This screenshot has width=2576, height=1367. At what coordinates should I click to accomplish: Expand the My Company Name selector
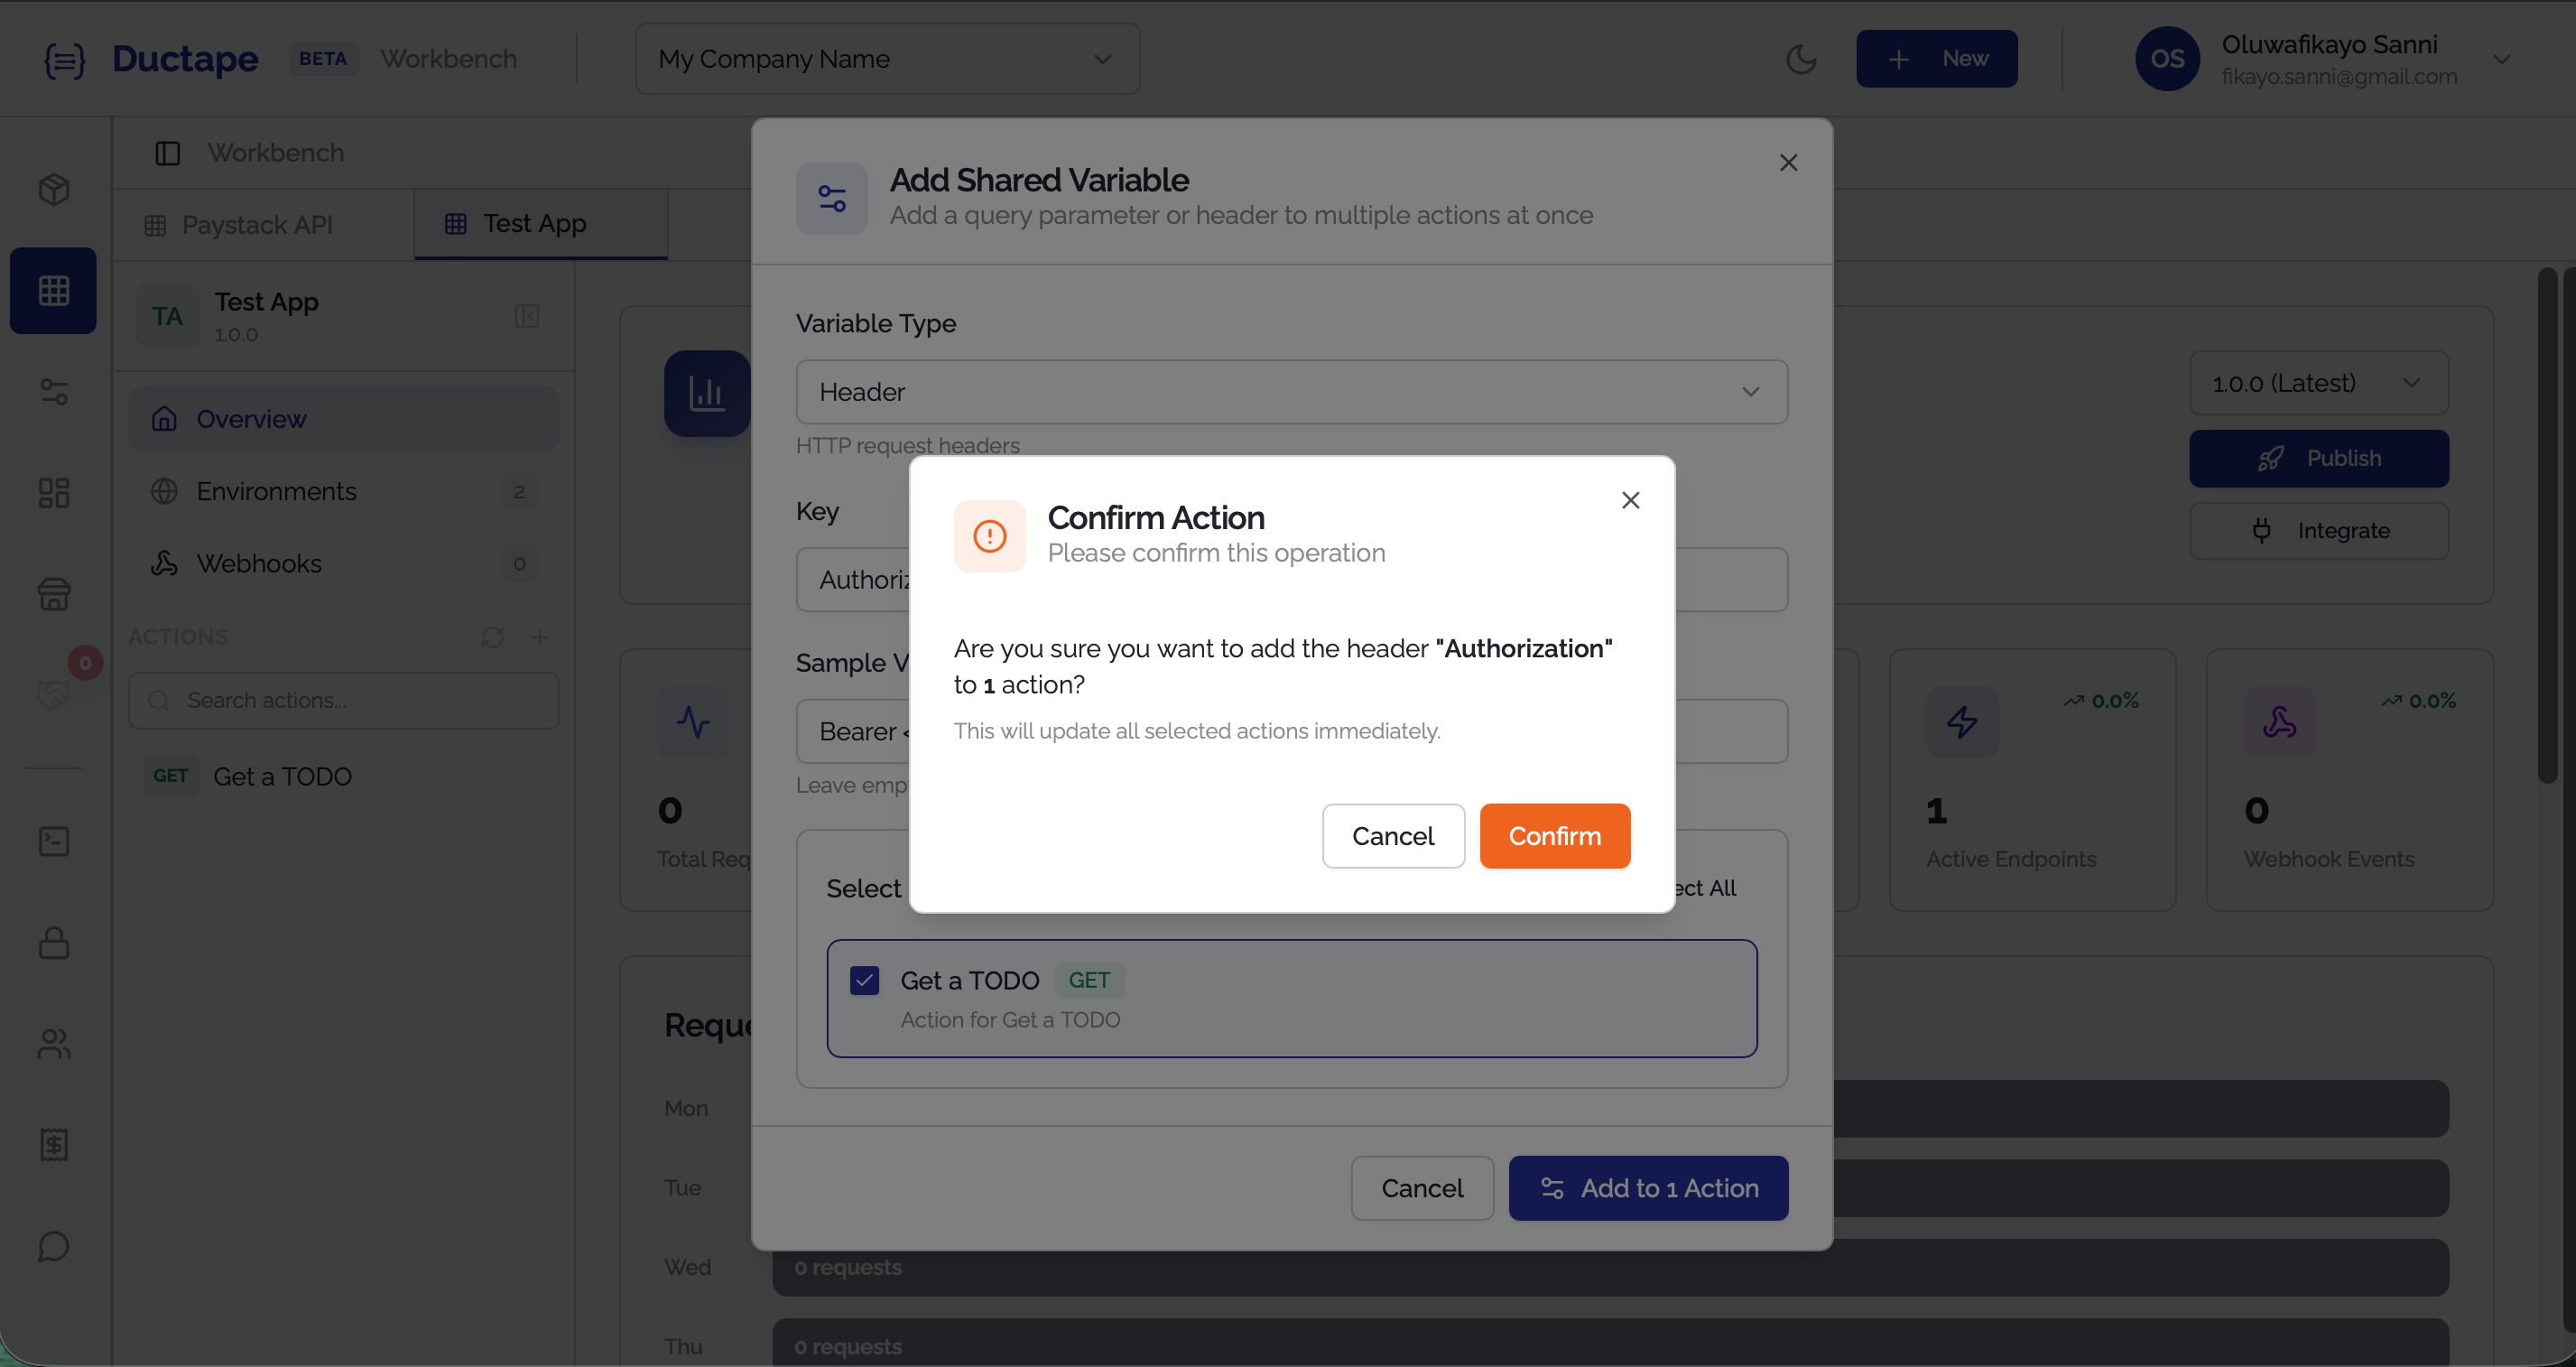(886, 59)
